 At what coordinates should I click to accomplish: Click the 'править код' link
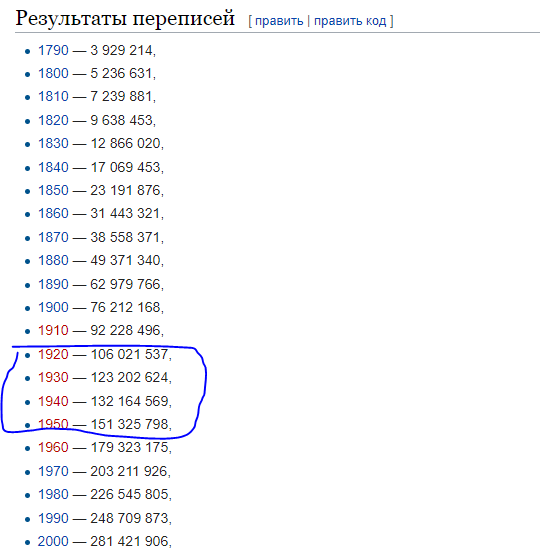[x=350, y=21]
